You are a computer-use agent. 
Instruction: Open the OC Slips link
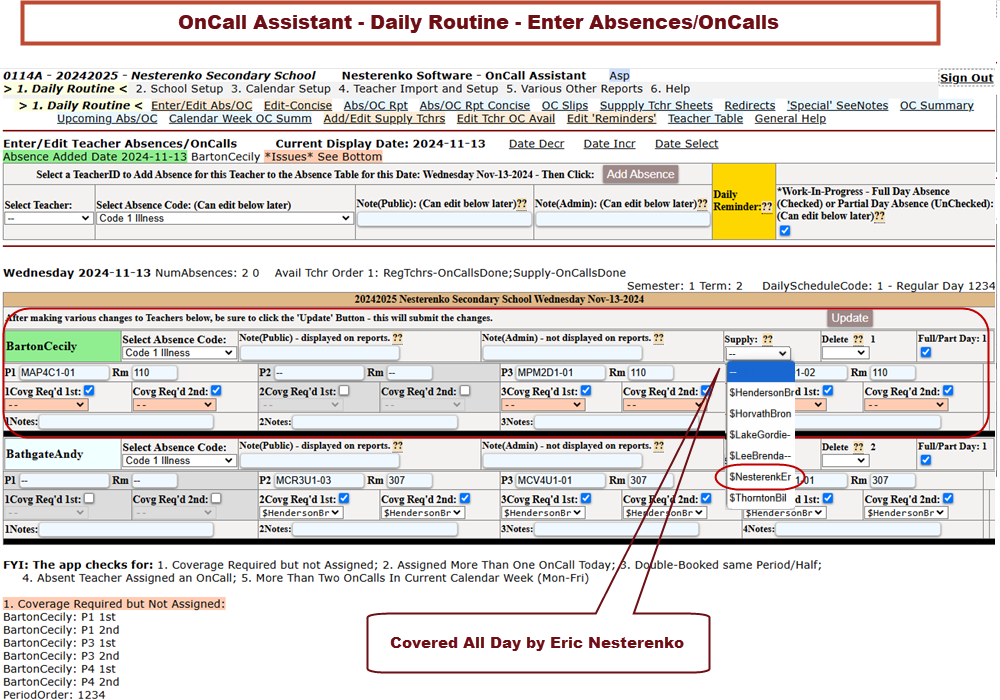click(564, 105)
